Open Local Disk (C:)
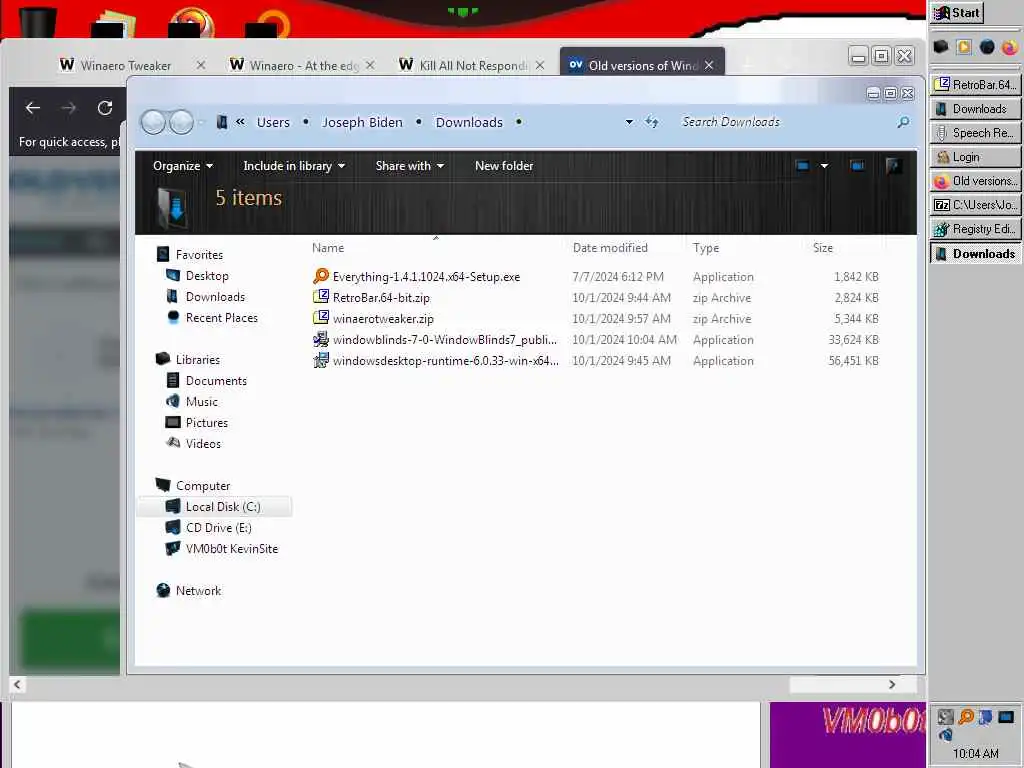The width and height of the screenshot is (1024, 768). (x=223, y=507)
